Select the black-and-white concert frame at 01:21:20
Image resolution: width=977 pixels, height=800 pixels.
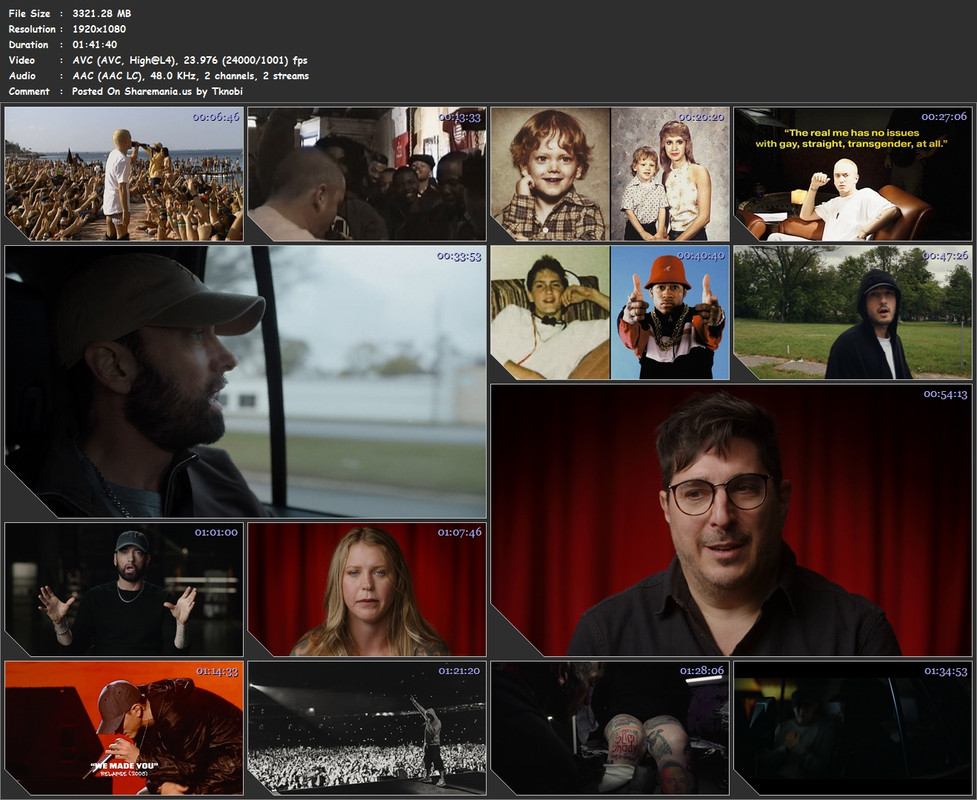coord(367,728)
